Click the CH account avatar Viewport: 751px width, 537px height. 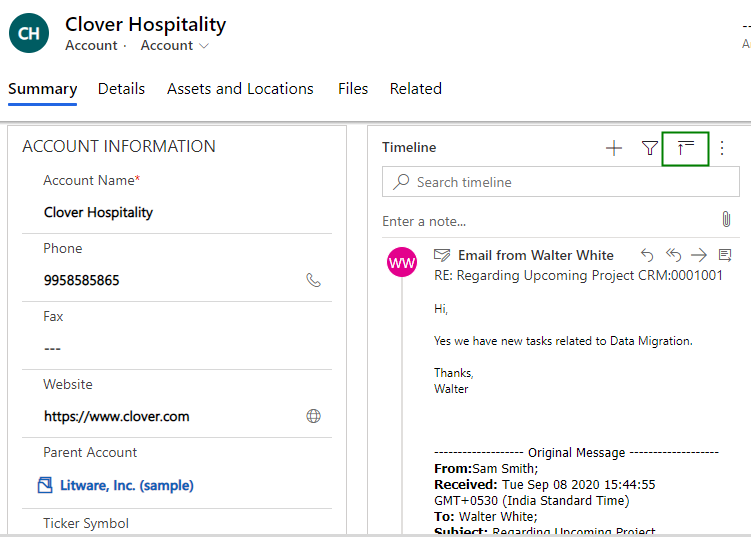(29, 33)
